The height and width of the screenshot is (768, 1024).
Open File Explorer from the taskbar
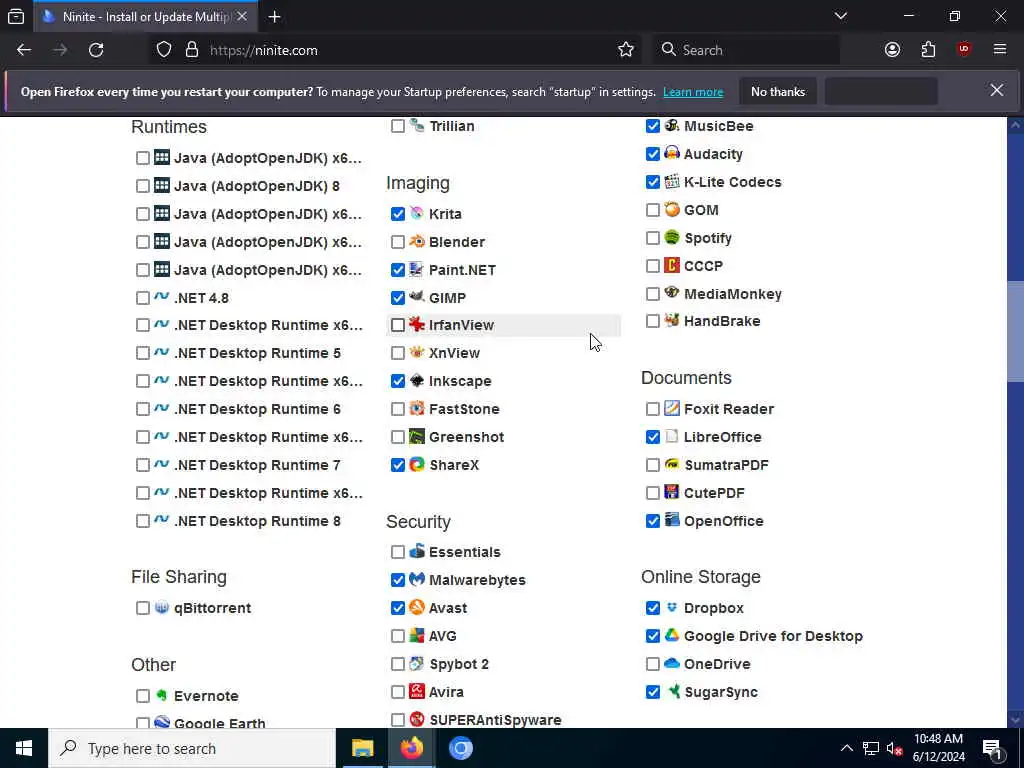coord(362,748)
